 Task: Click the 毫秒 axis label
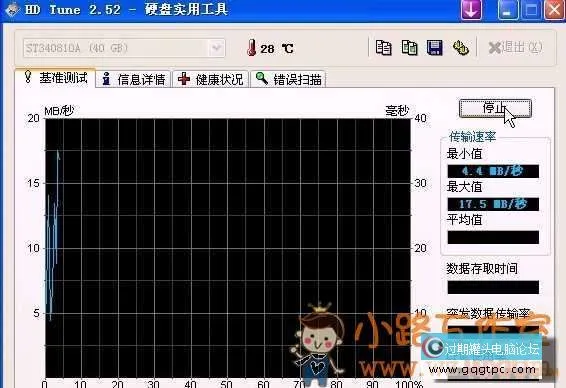397,110
